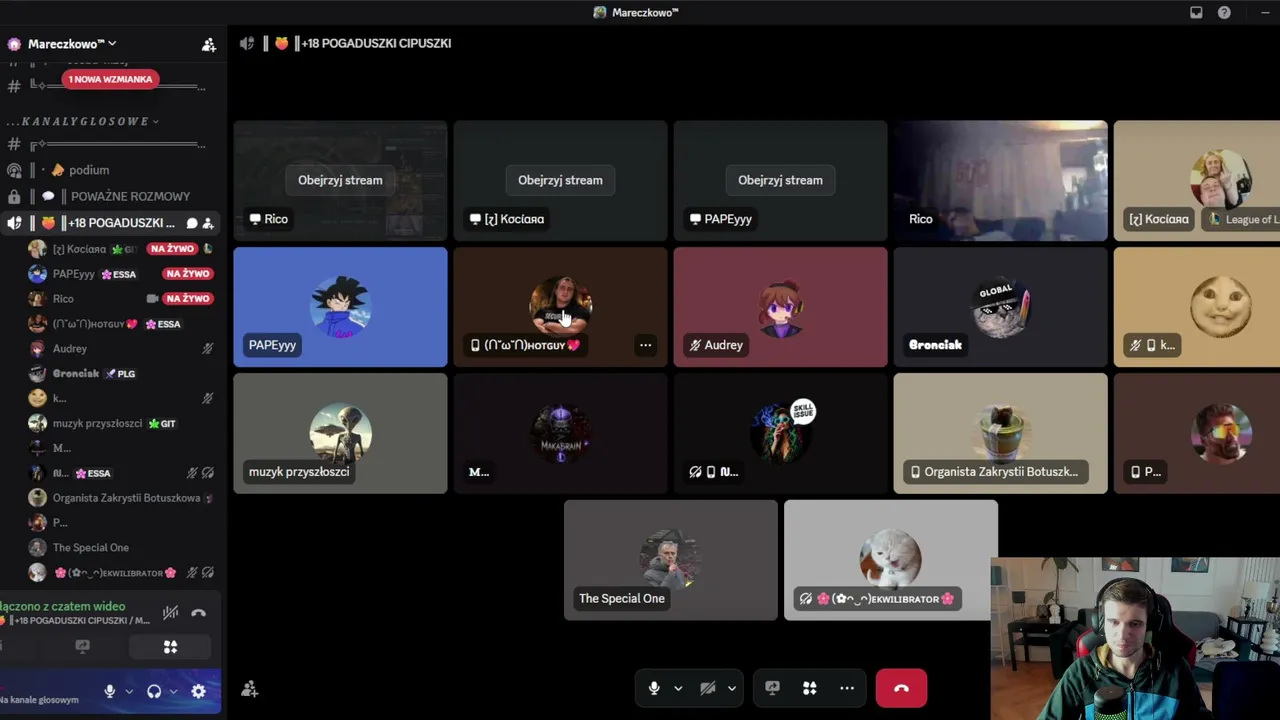Watch Rico's stream via Obejrzyj stream
Image resolution: width=1280 pixels, height=720 pixels.
[x=340, y=180]
